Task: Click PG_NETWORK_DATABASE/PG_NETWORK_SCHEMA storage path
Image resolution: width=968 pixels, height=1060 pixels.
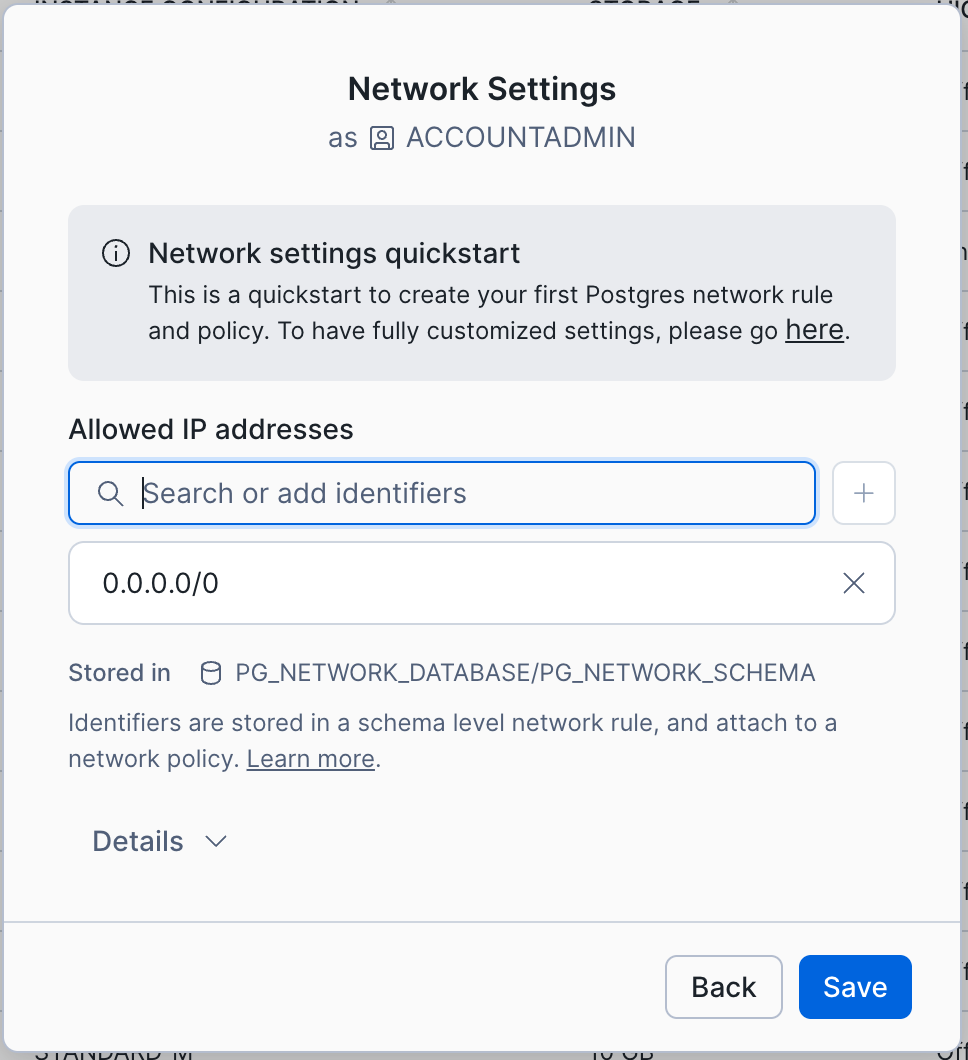Action: click(x=525, y=673)
